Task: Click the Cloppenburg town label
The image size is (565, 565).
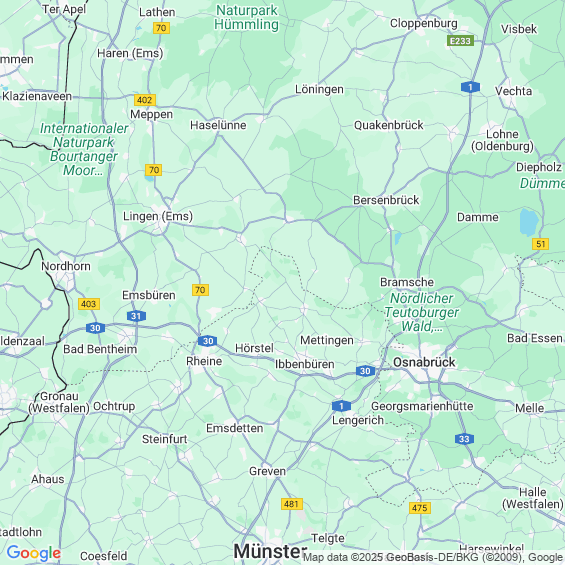Action: [424, 23]
